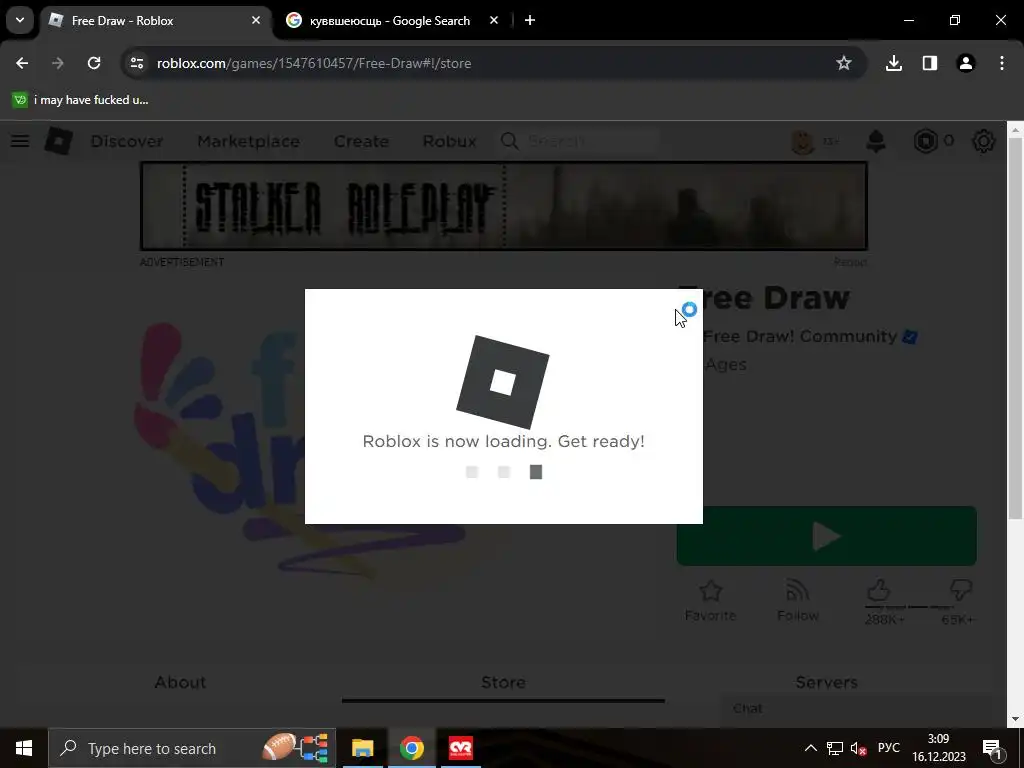The height and width of the screenshot is (768, 1024).
Task: Open the red recorder app in taskbar
Action: [x=461, y=748]
